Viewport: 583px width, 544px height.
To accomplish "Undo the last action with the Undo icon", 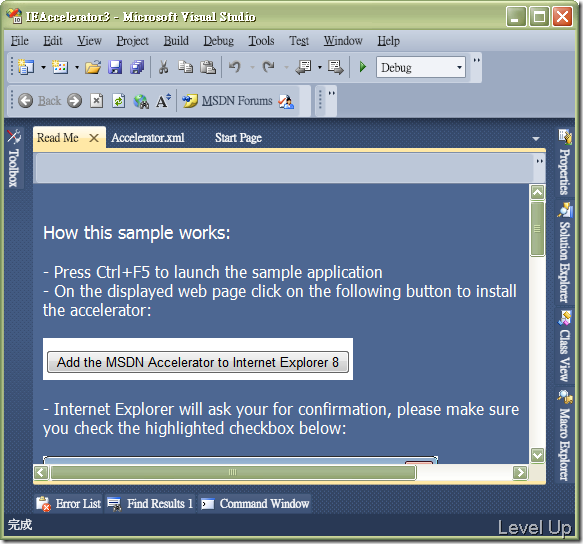I will (x=235, y=67).
